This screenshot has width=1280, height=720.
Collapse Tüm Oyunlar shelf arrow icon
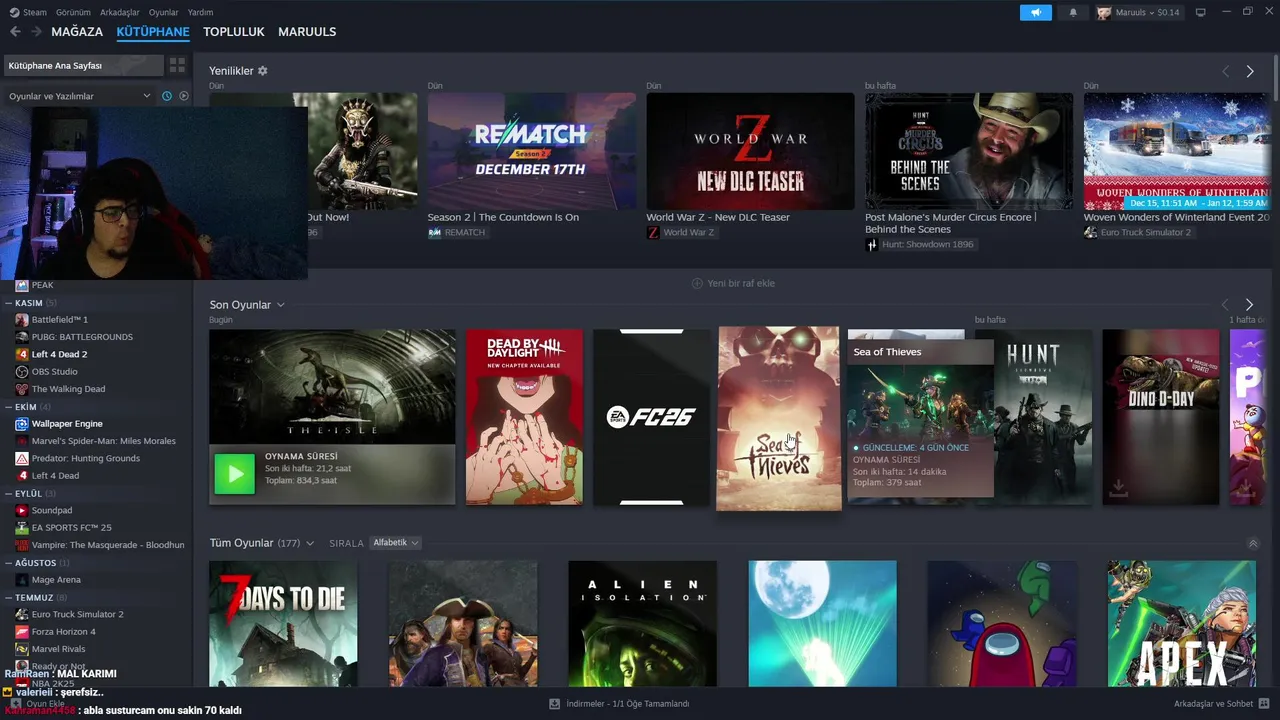point(1253,543)
